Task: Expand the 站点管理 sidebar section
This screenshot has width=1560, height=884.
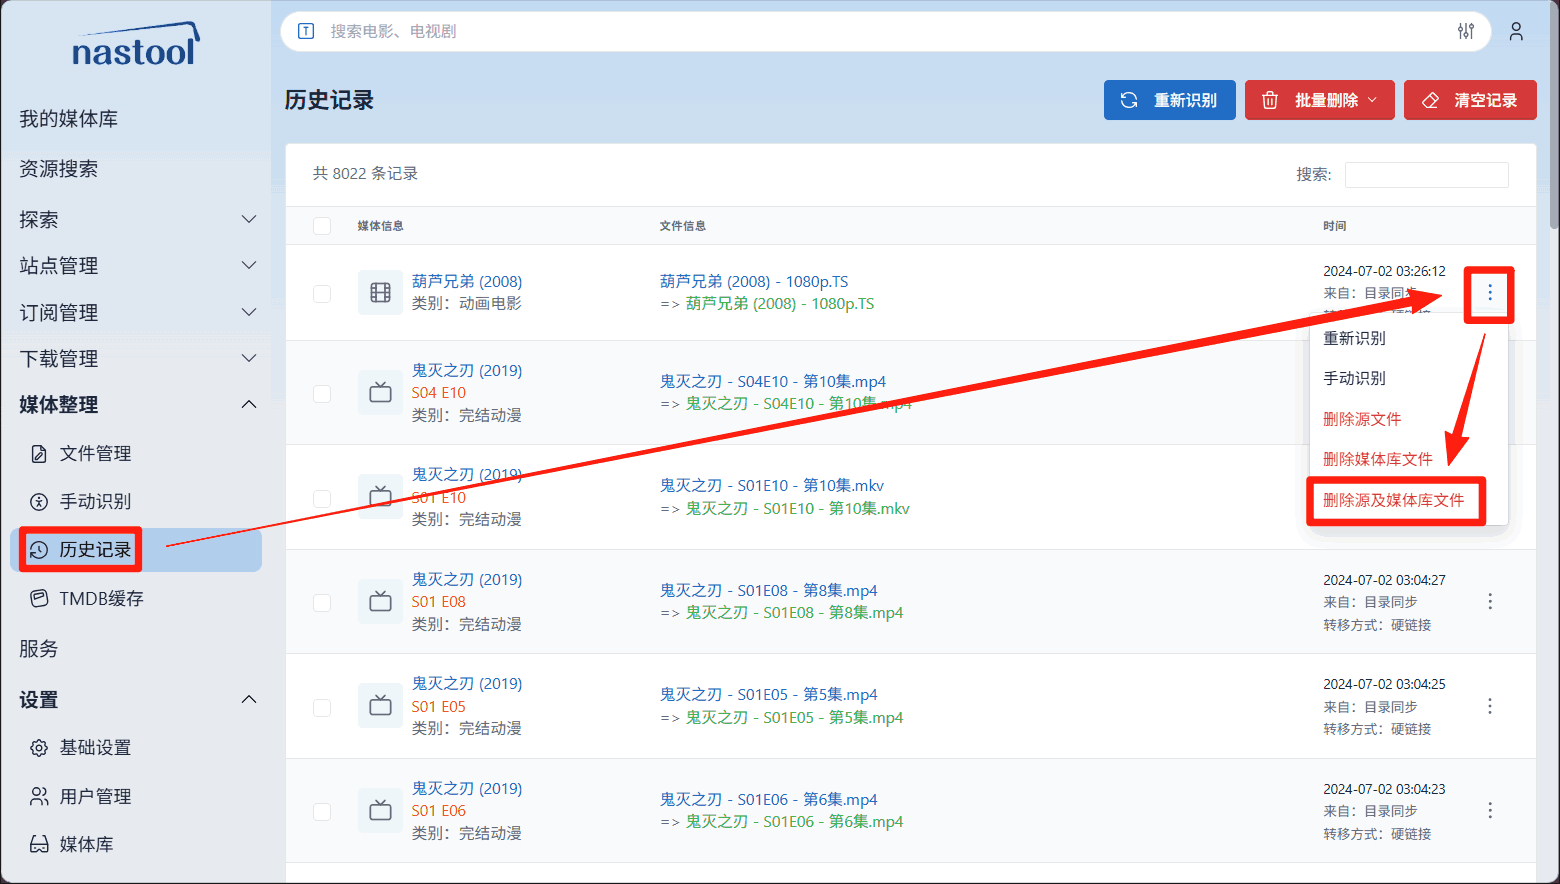Action: (x=136, y=266)
